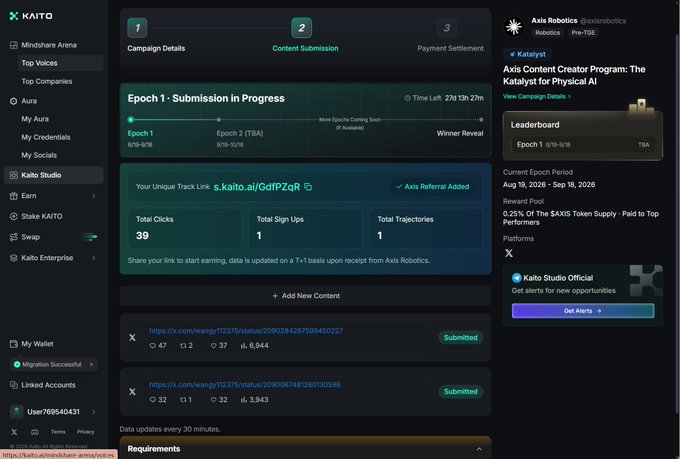Click the plus icon in Add New Content
This screenshot has width=680, height=459.
pos(275,296)
